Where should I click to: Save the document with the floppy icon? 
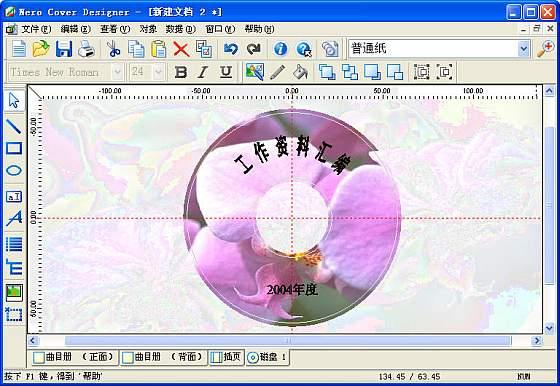coord(64,49)
